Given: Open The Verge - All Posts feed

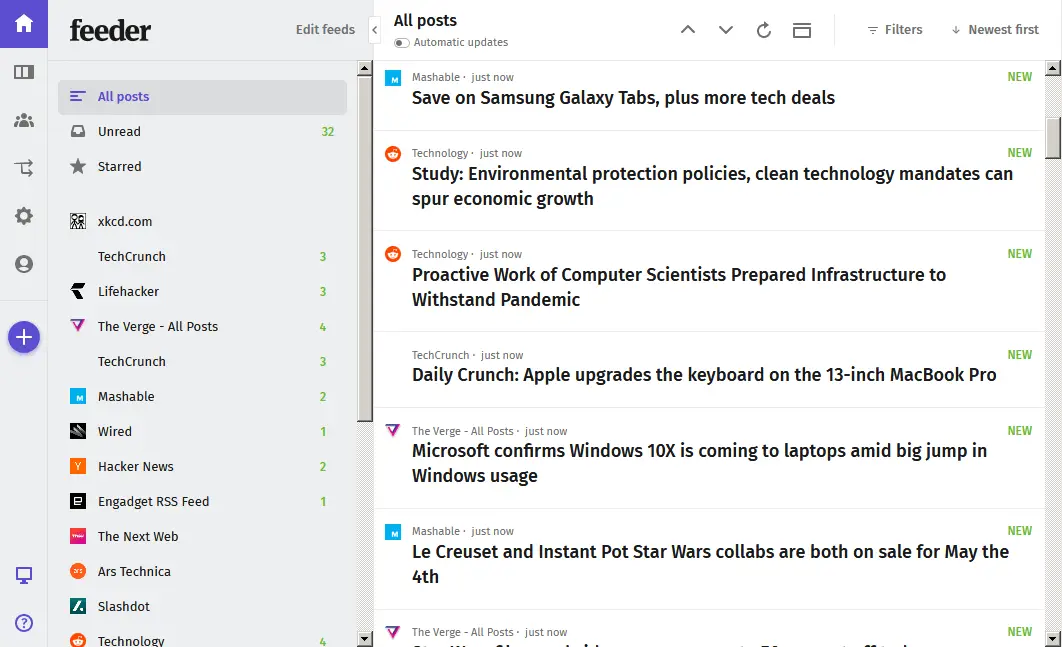Looking at the screenshot, I should click(203, 326).
